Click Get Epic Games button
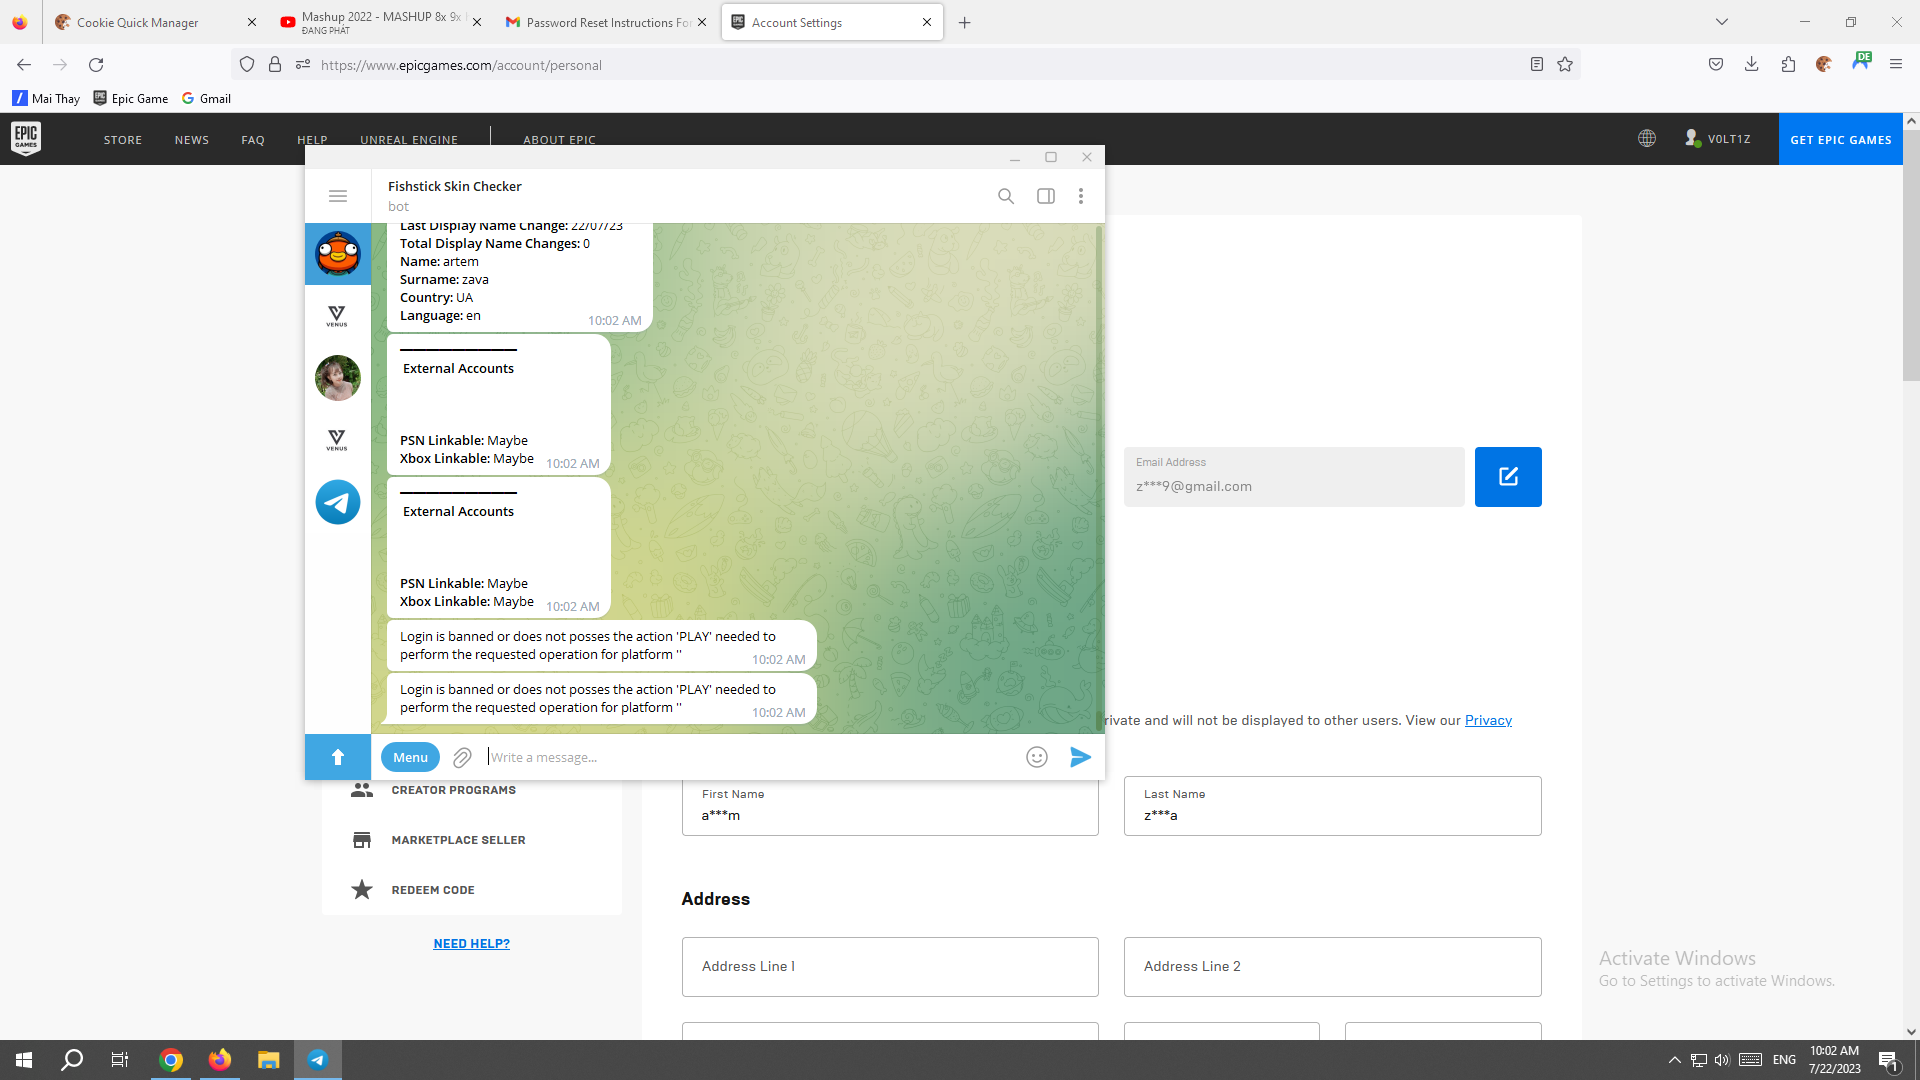This screenshot has height=1080, width=1920. point(1840,139)
